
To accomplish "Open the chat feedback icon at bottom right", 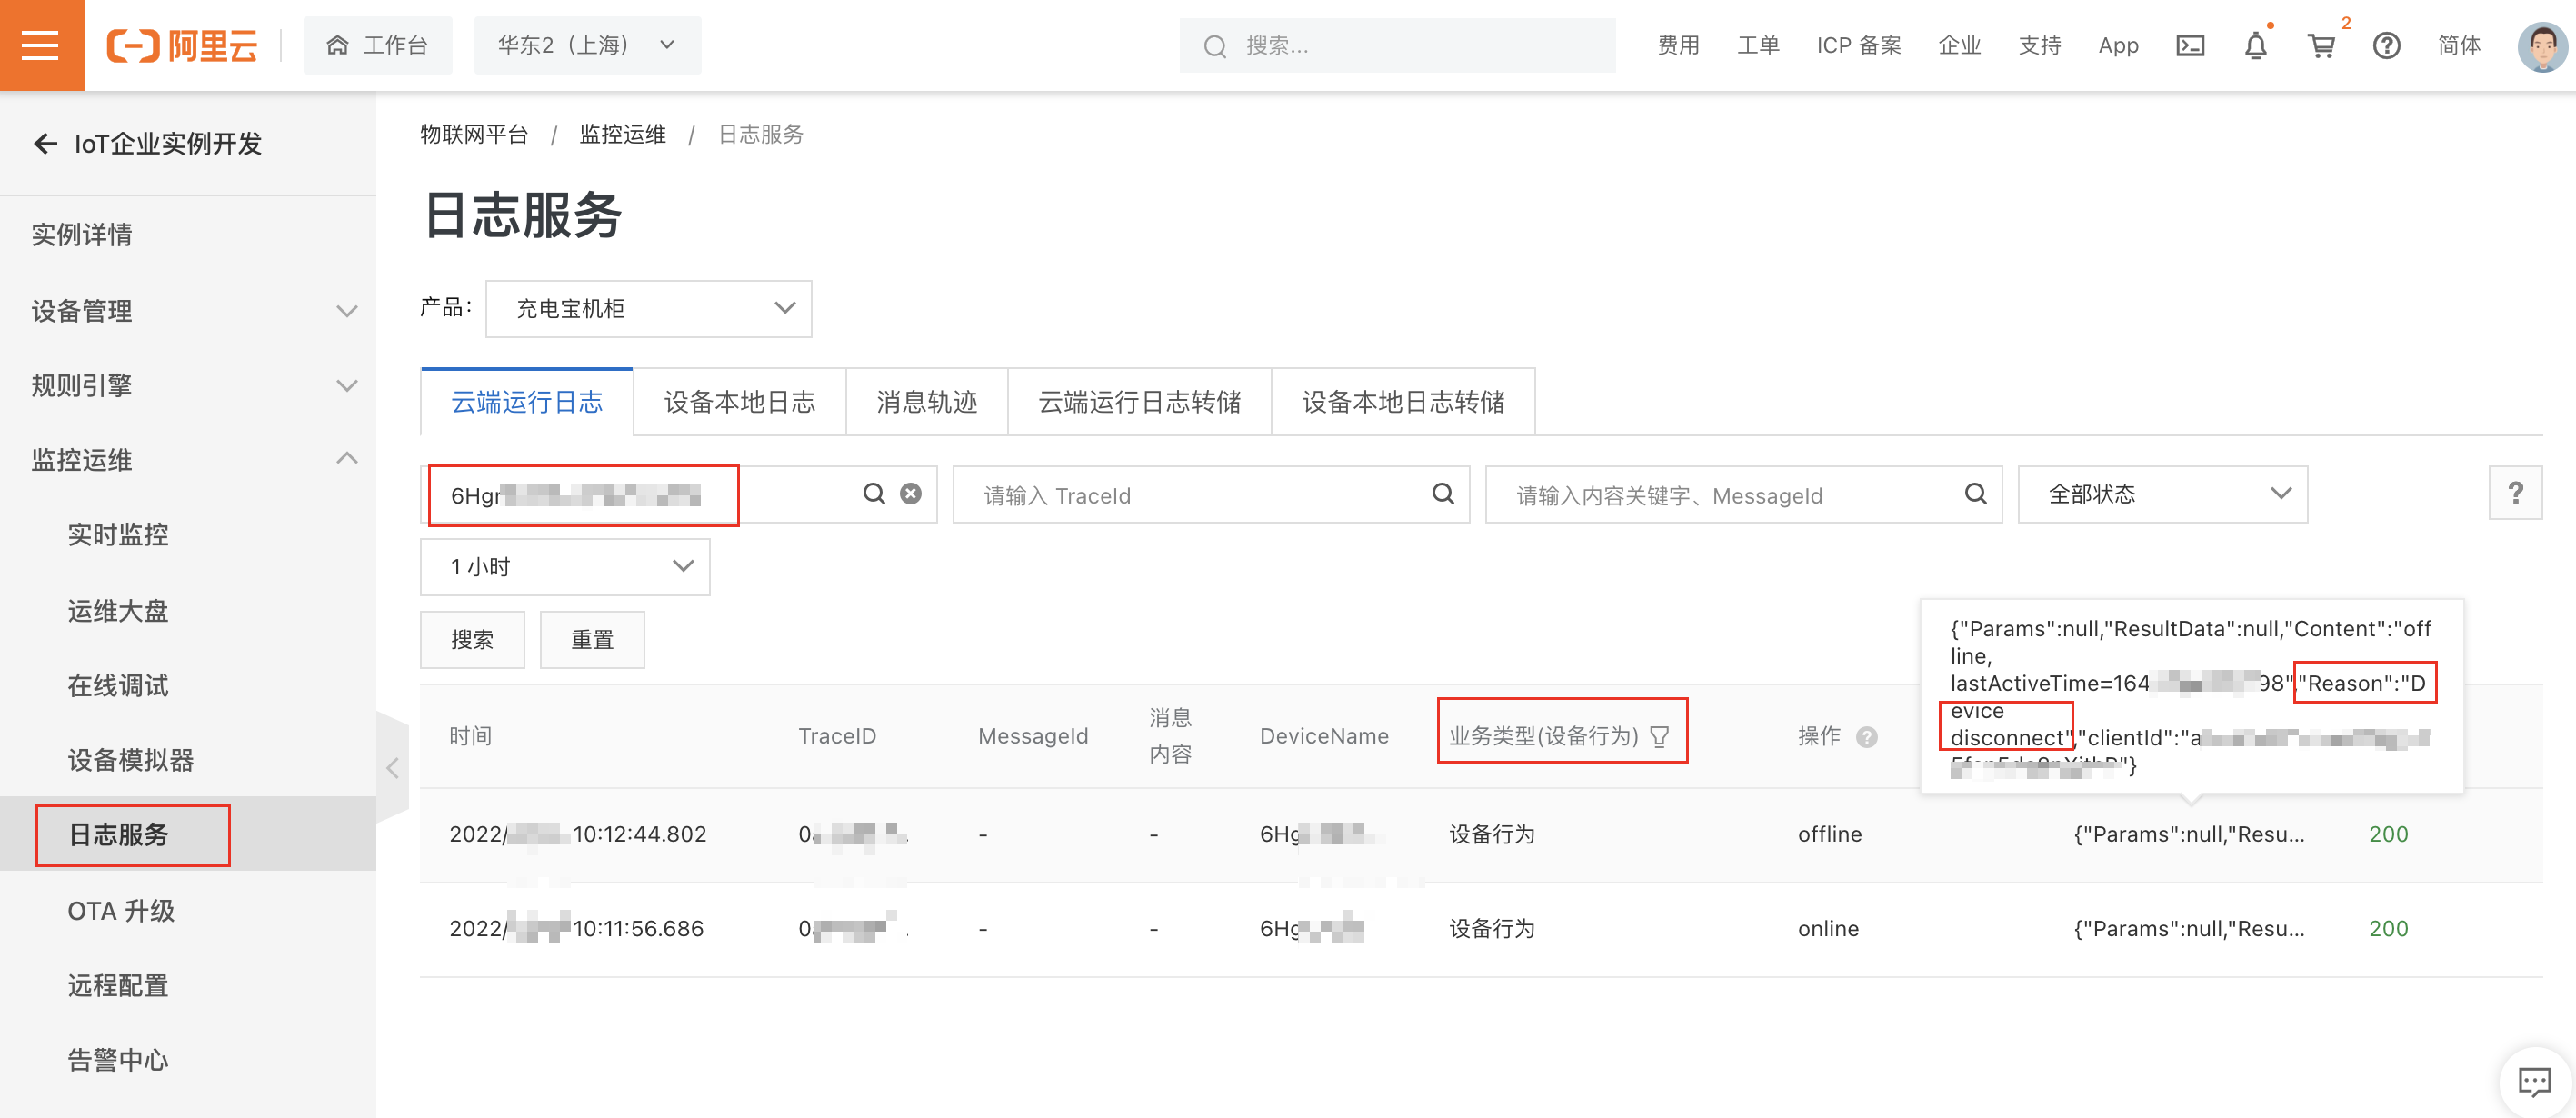I will tap(2533, 1081).
